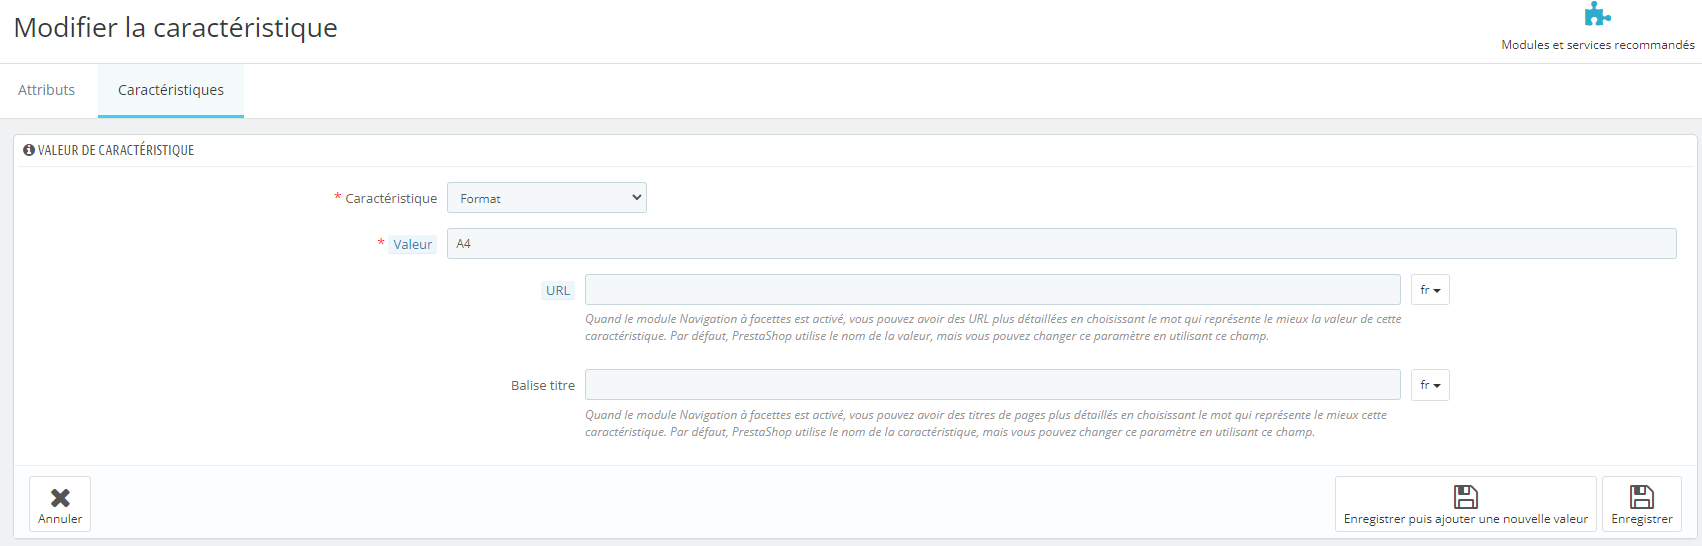1702x546 pixels.
Task: Open Modules et services recommandés link
Action: tap(1597, 45)
